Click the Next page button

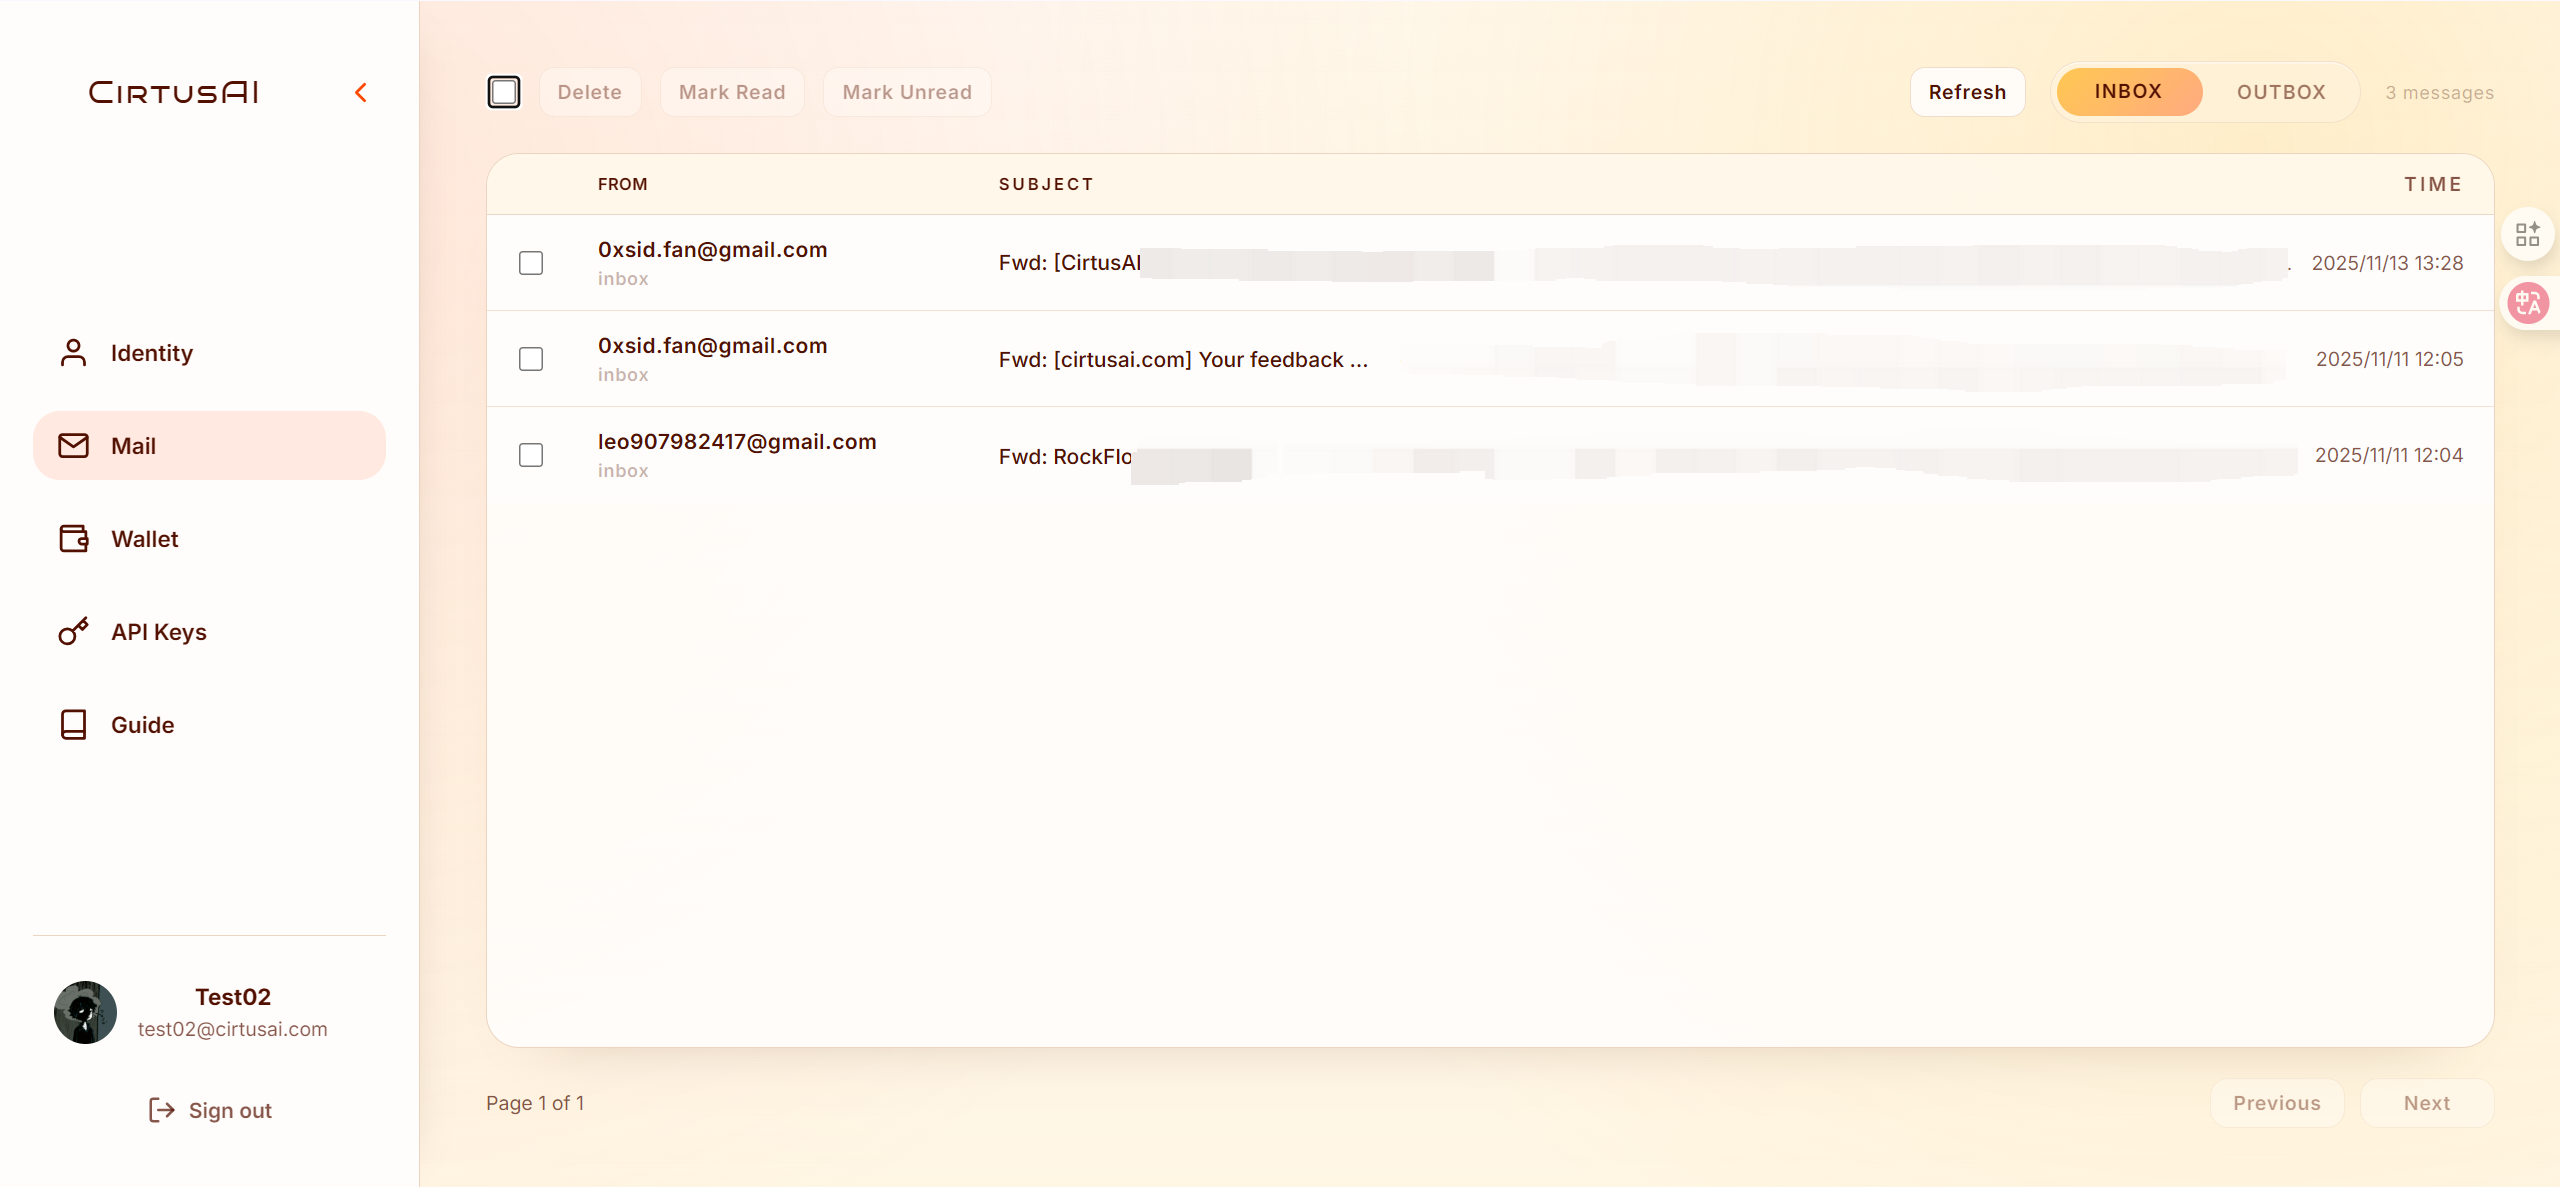[x=2426, y=1103]
